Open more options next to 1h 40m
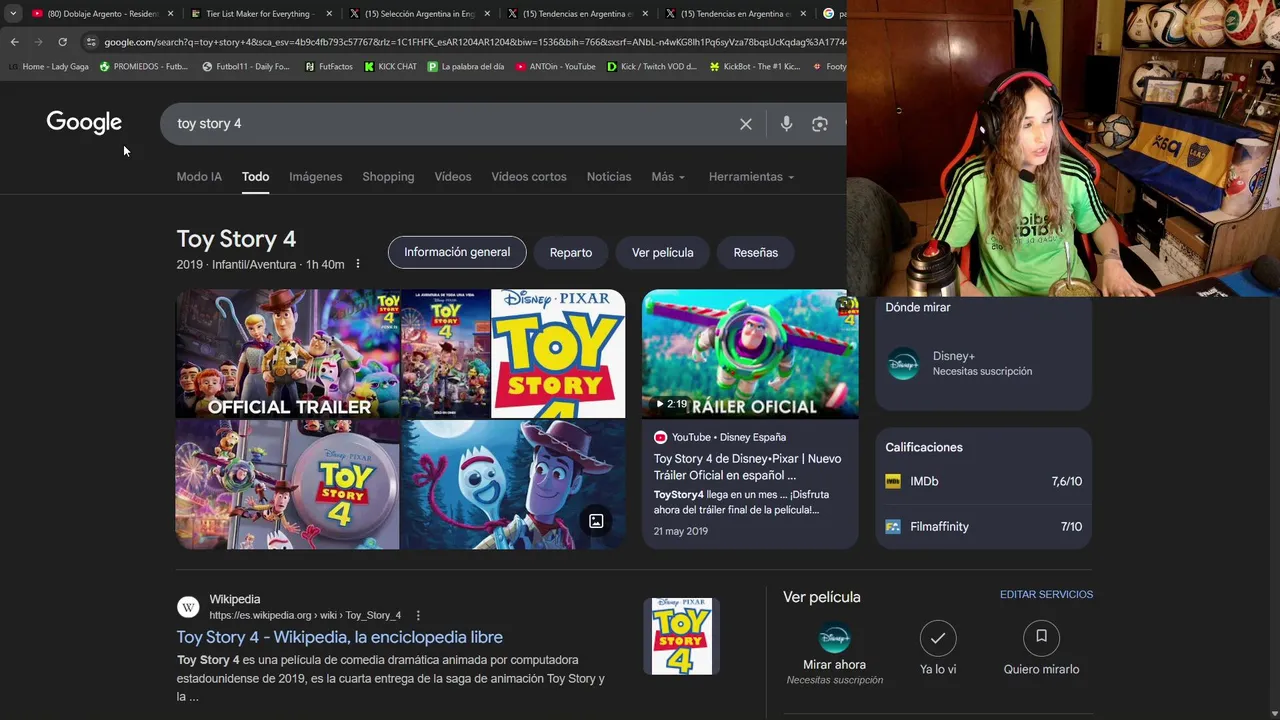This screenshot has height=720, width=1280. [x=357, y=264]
